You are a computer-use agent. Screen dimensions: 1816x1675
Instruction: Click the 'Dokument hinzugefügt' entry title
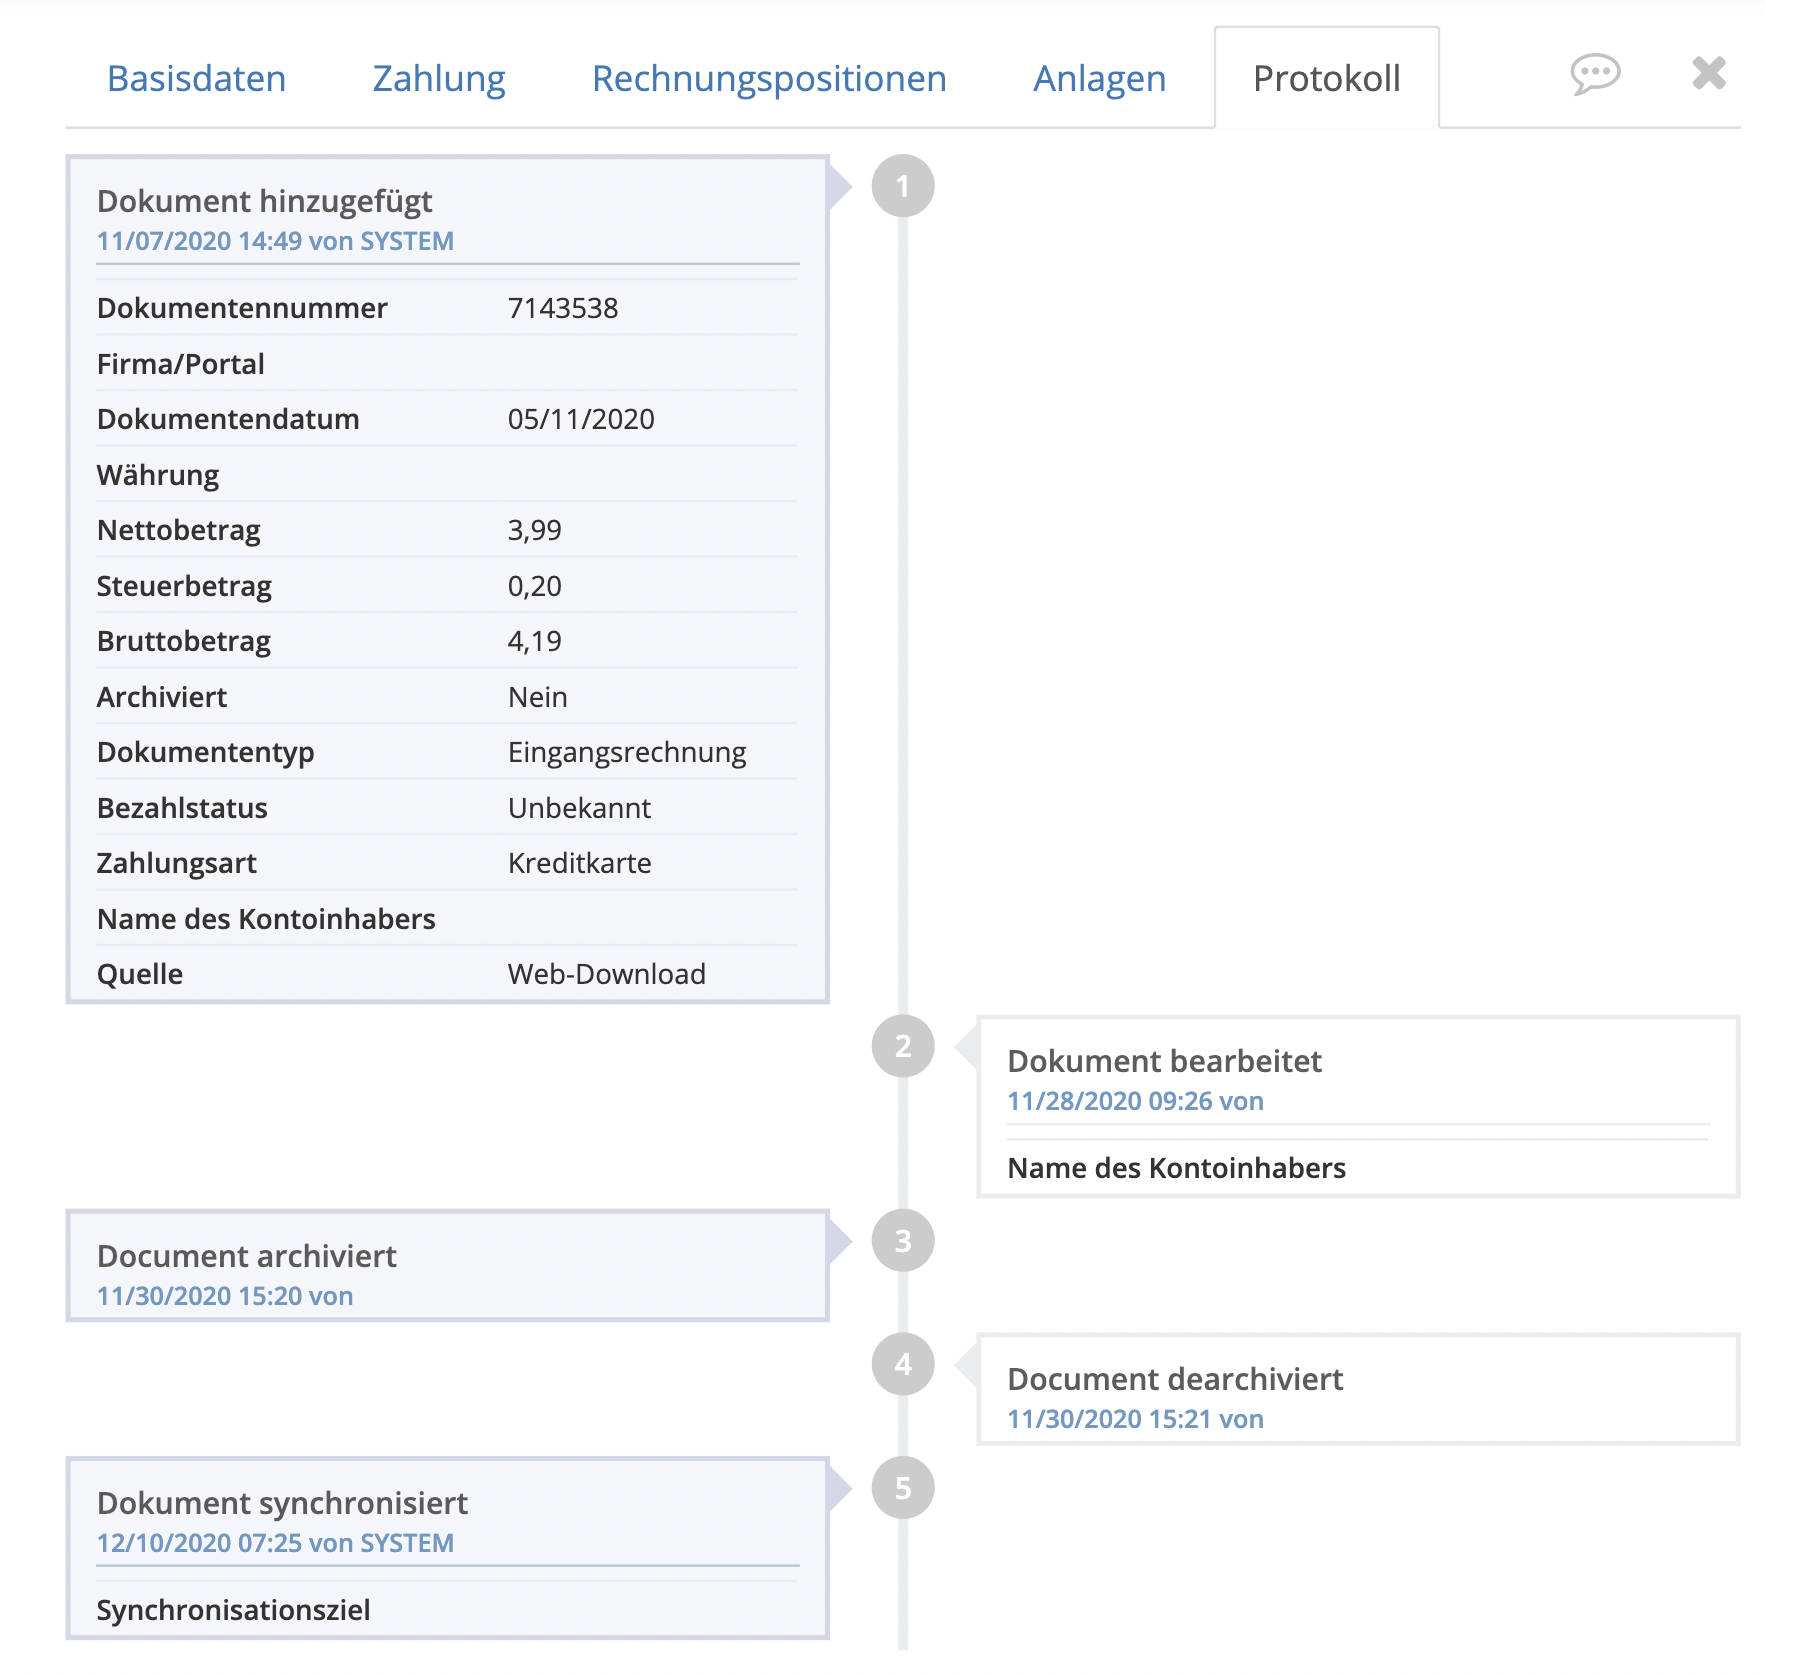tap(265, 201)
